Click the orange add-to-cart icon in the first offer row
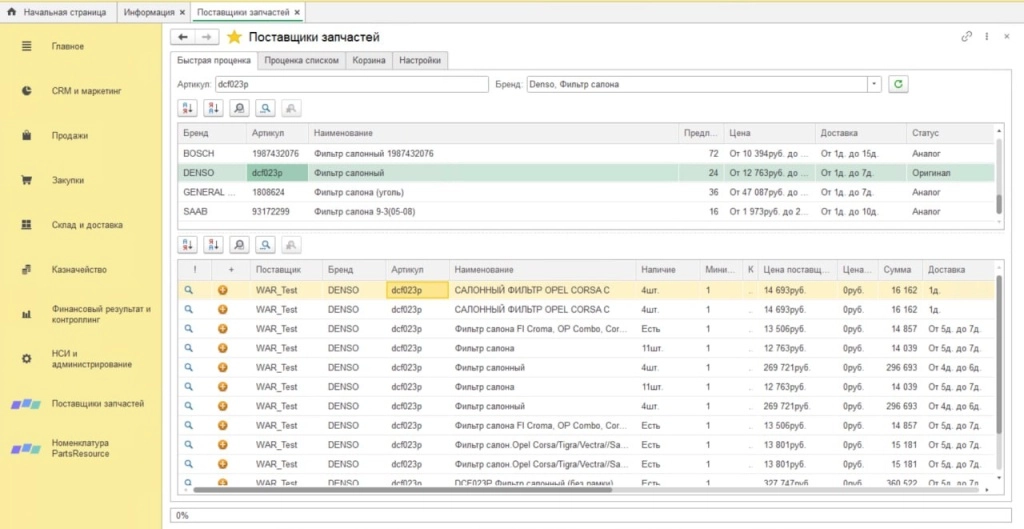This screenshot has width=1024, height=529. pos(222,290)
